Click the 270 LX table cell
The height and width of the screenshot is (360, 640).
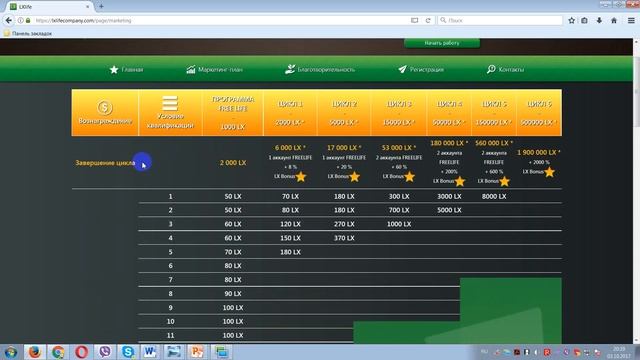pos(344,224)
